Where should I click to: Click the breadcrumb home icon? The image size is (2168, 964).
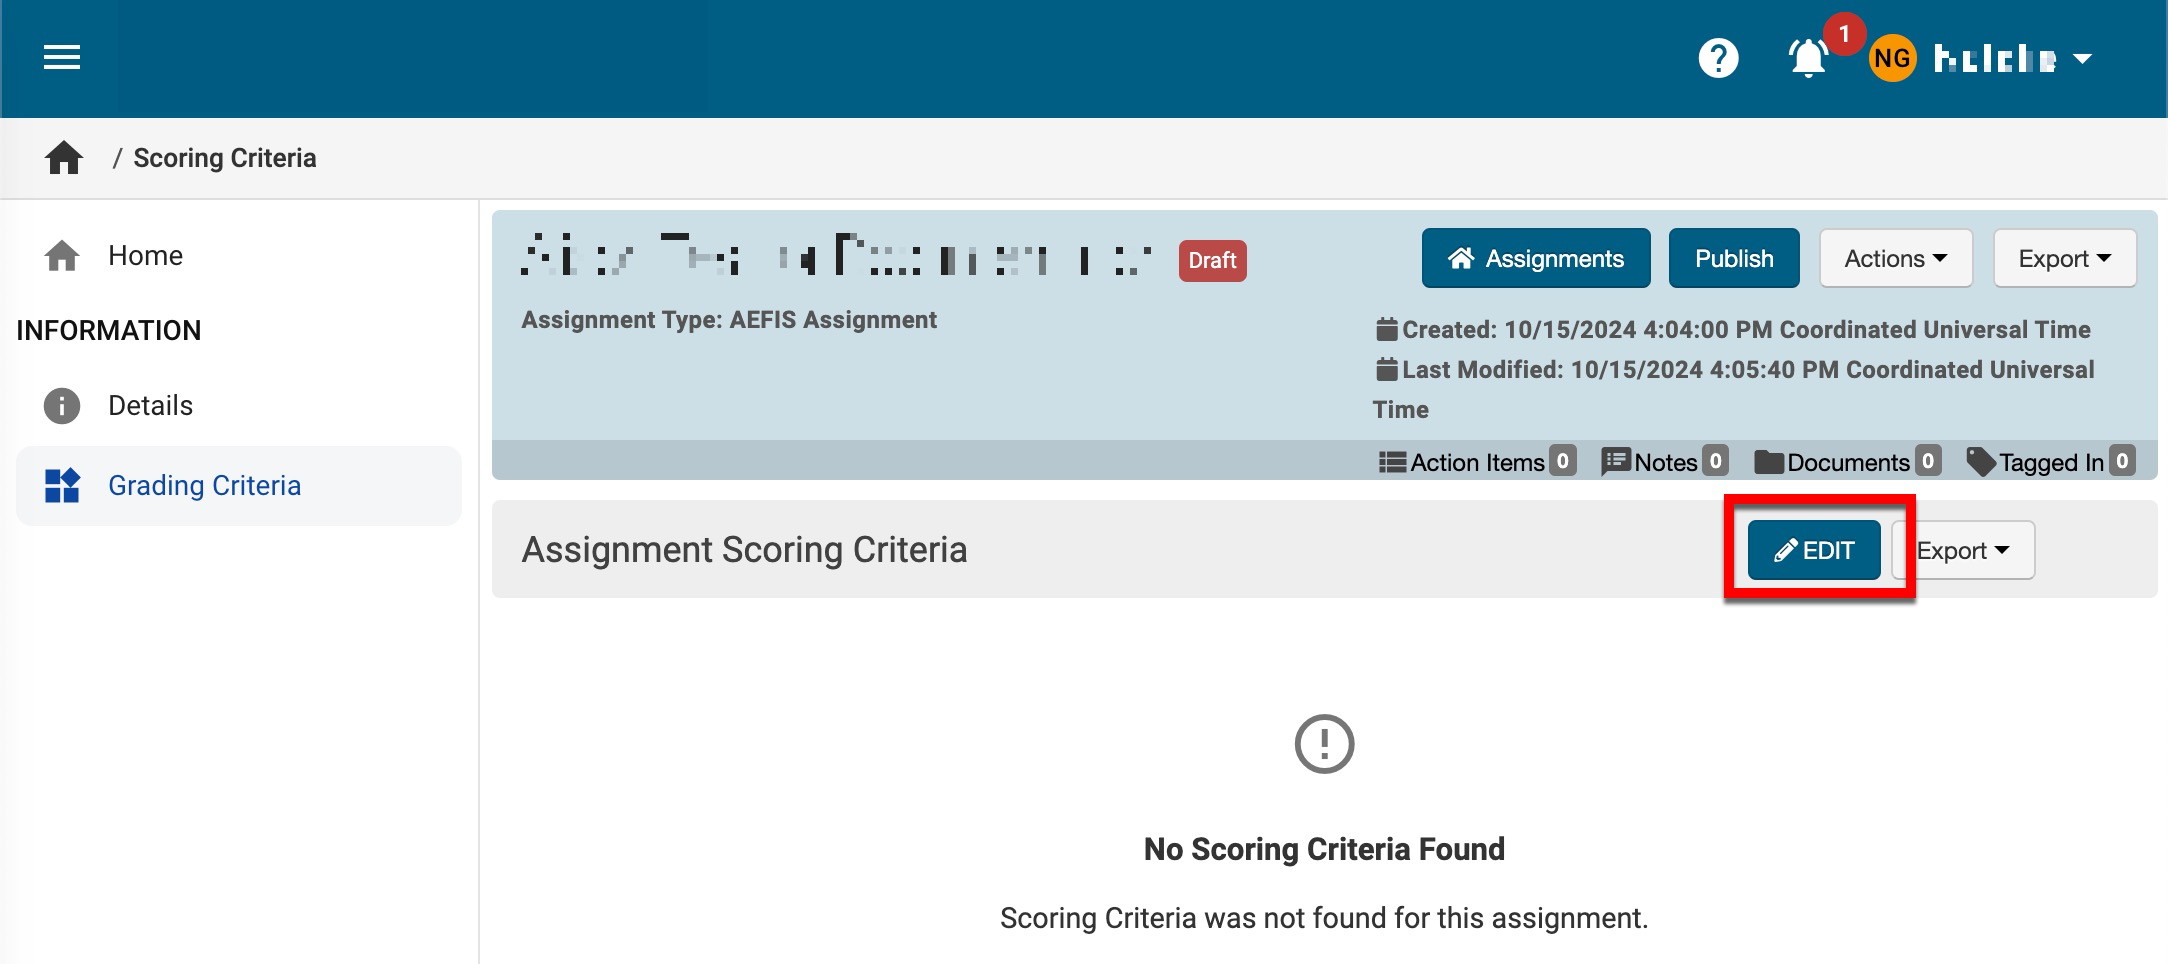pyautogui.click(x=64, y=158)
